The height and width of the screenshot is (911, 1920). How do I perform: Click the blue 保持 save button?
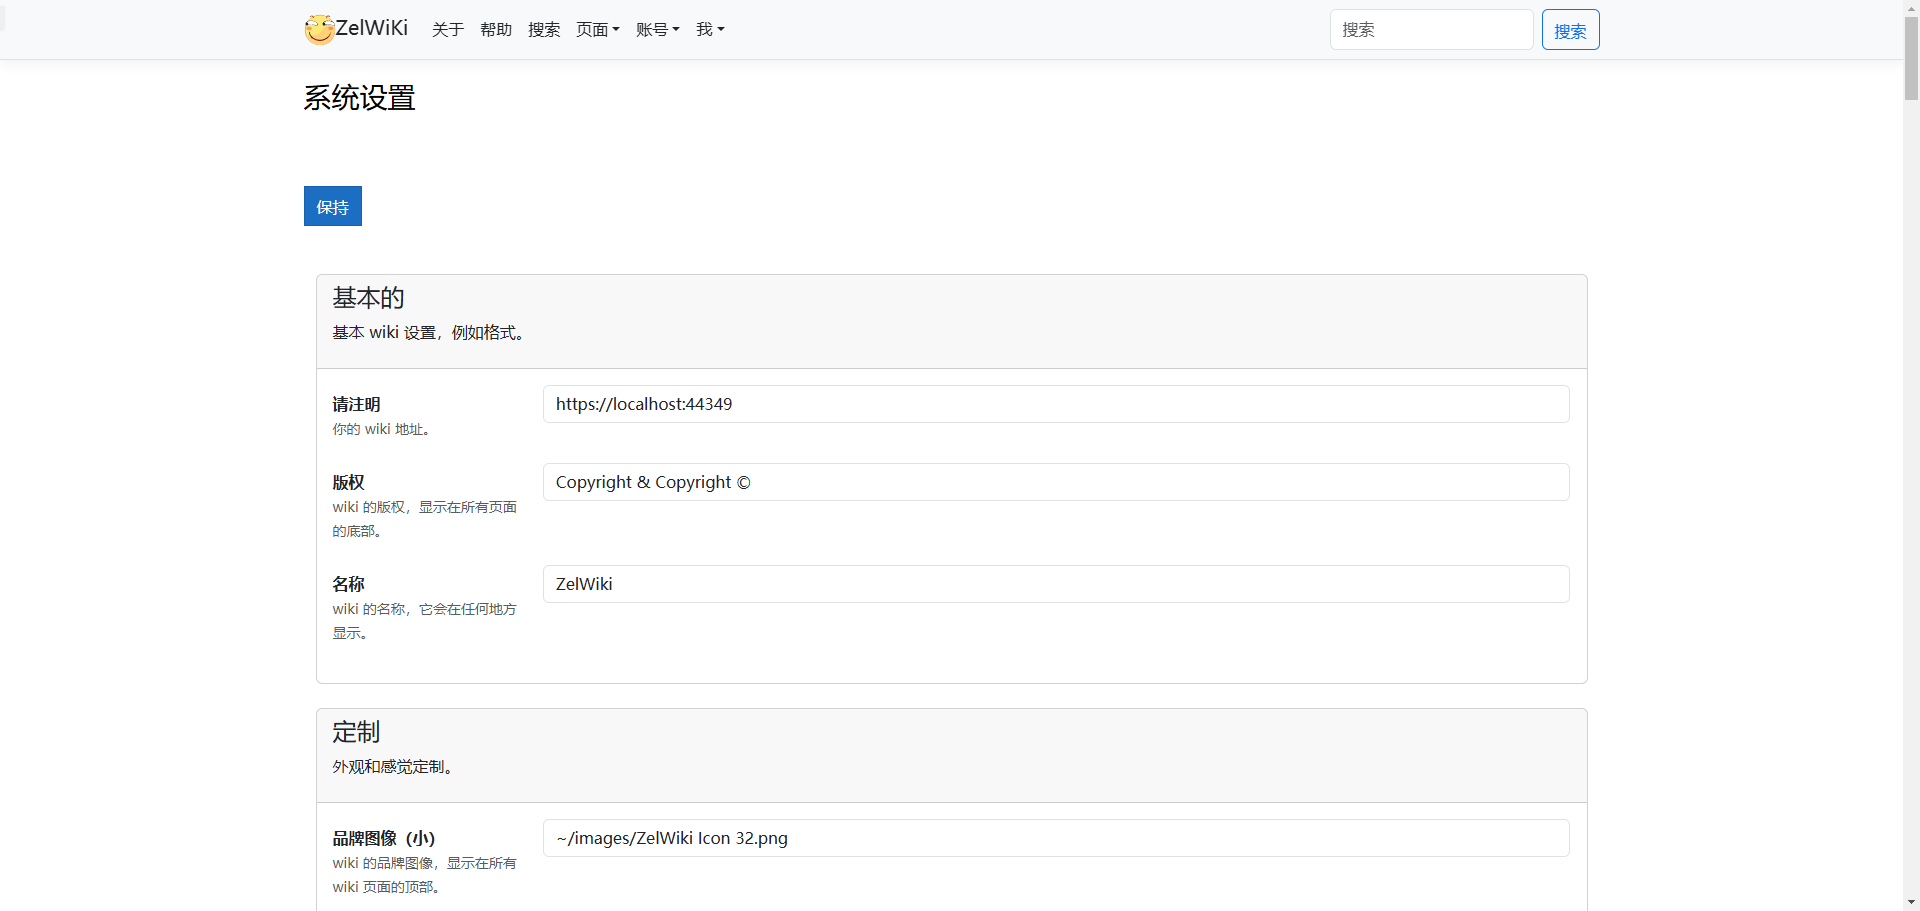pyautogui.click(x=333, y=207)
